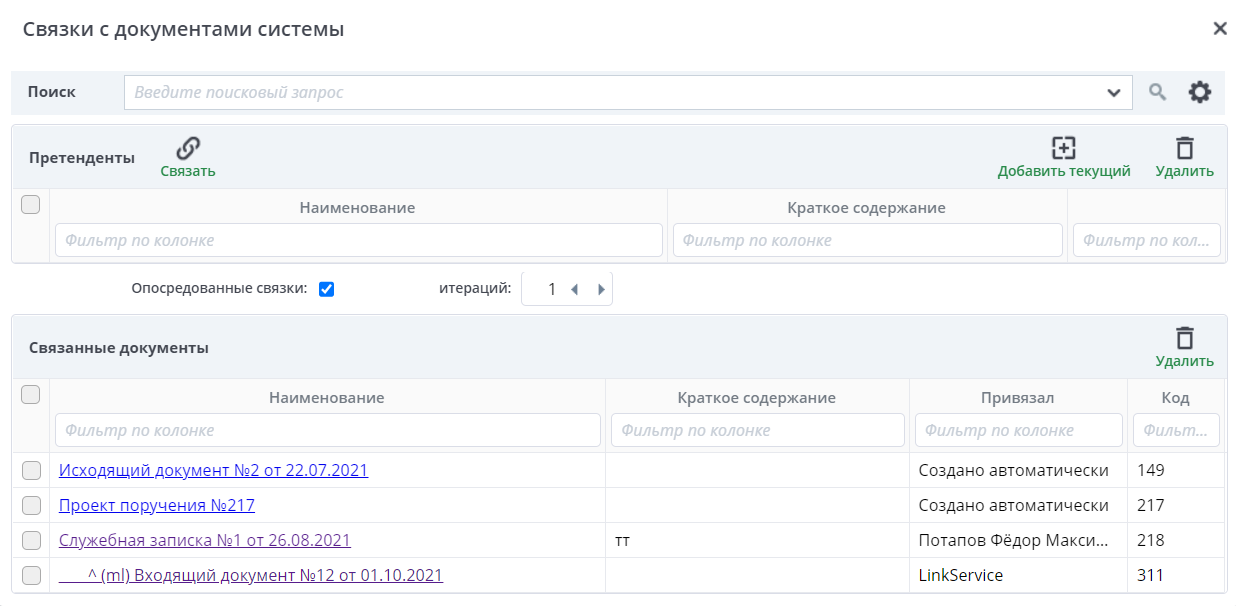Image resolution: width=1236 pixels, height=606 pixels.
Task: Click 'Краткое содержание' filter in Связанные документы
Action: [757, 430]
